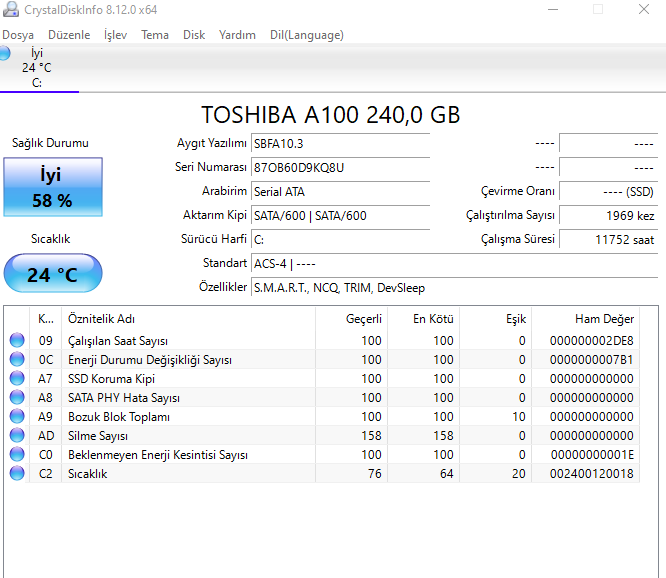Click raw value 00000000001E
The height and width of the screenshot is (578, 666).
(x=592, y=455)
